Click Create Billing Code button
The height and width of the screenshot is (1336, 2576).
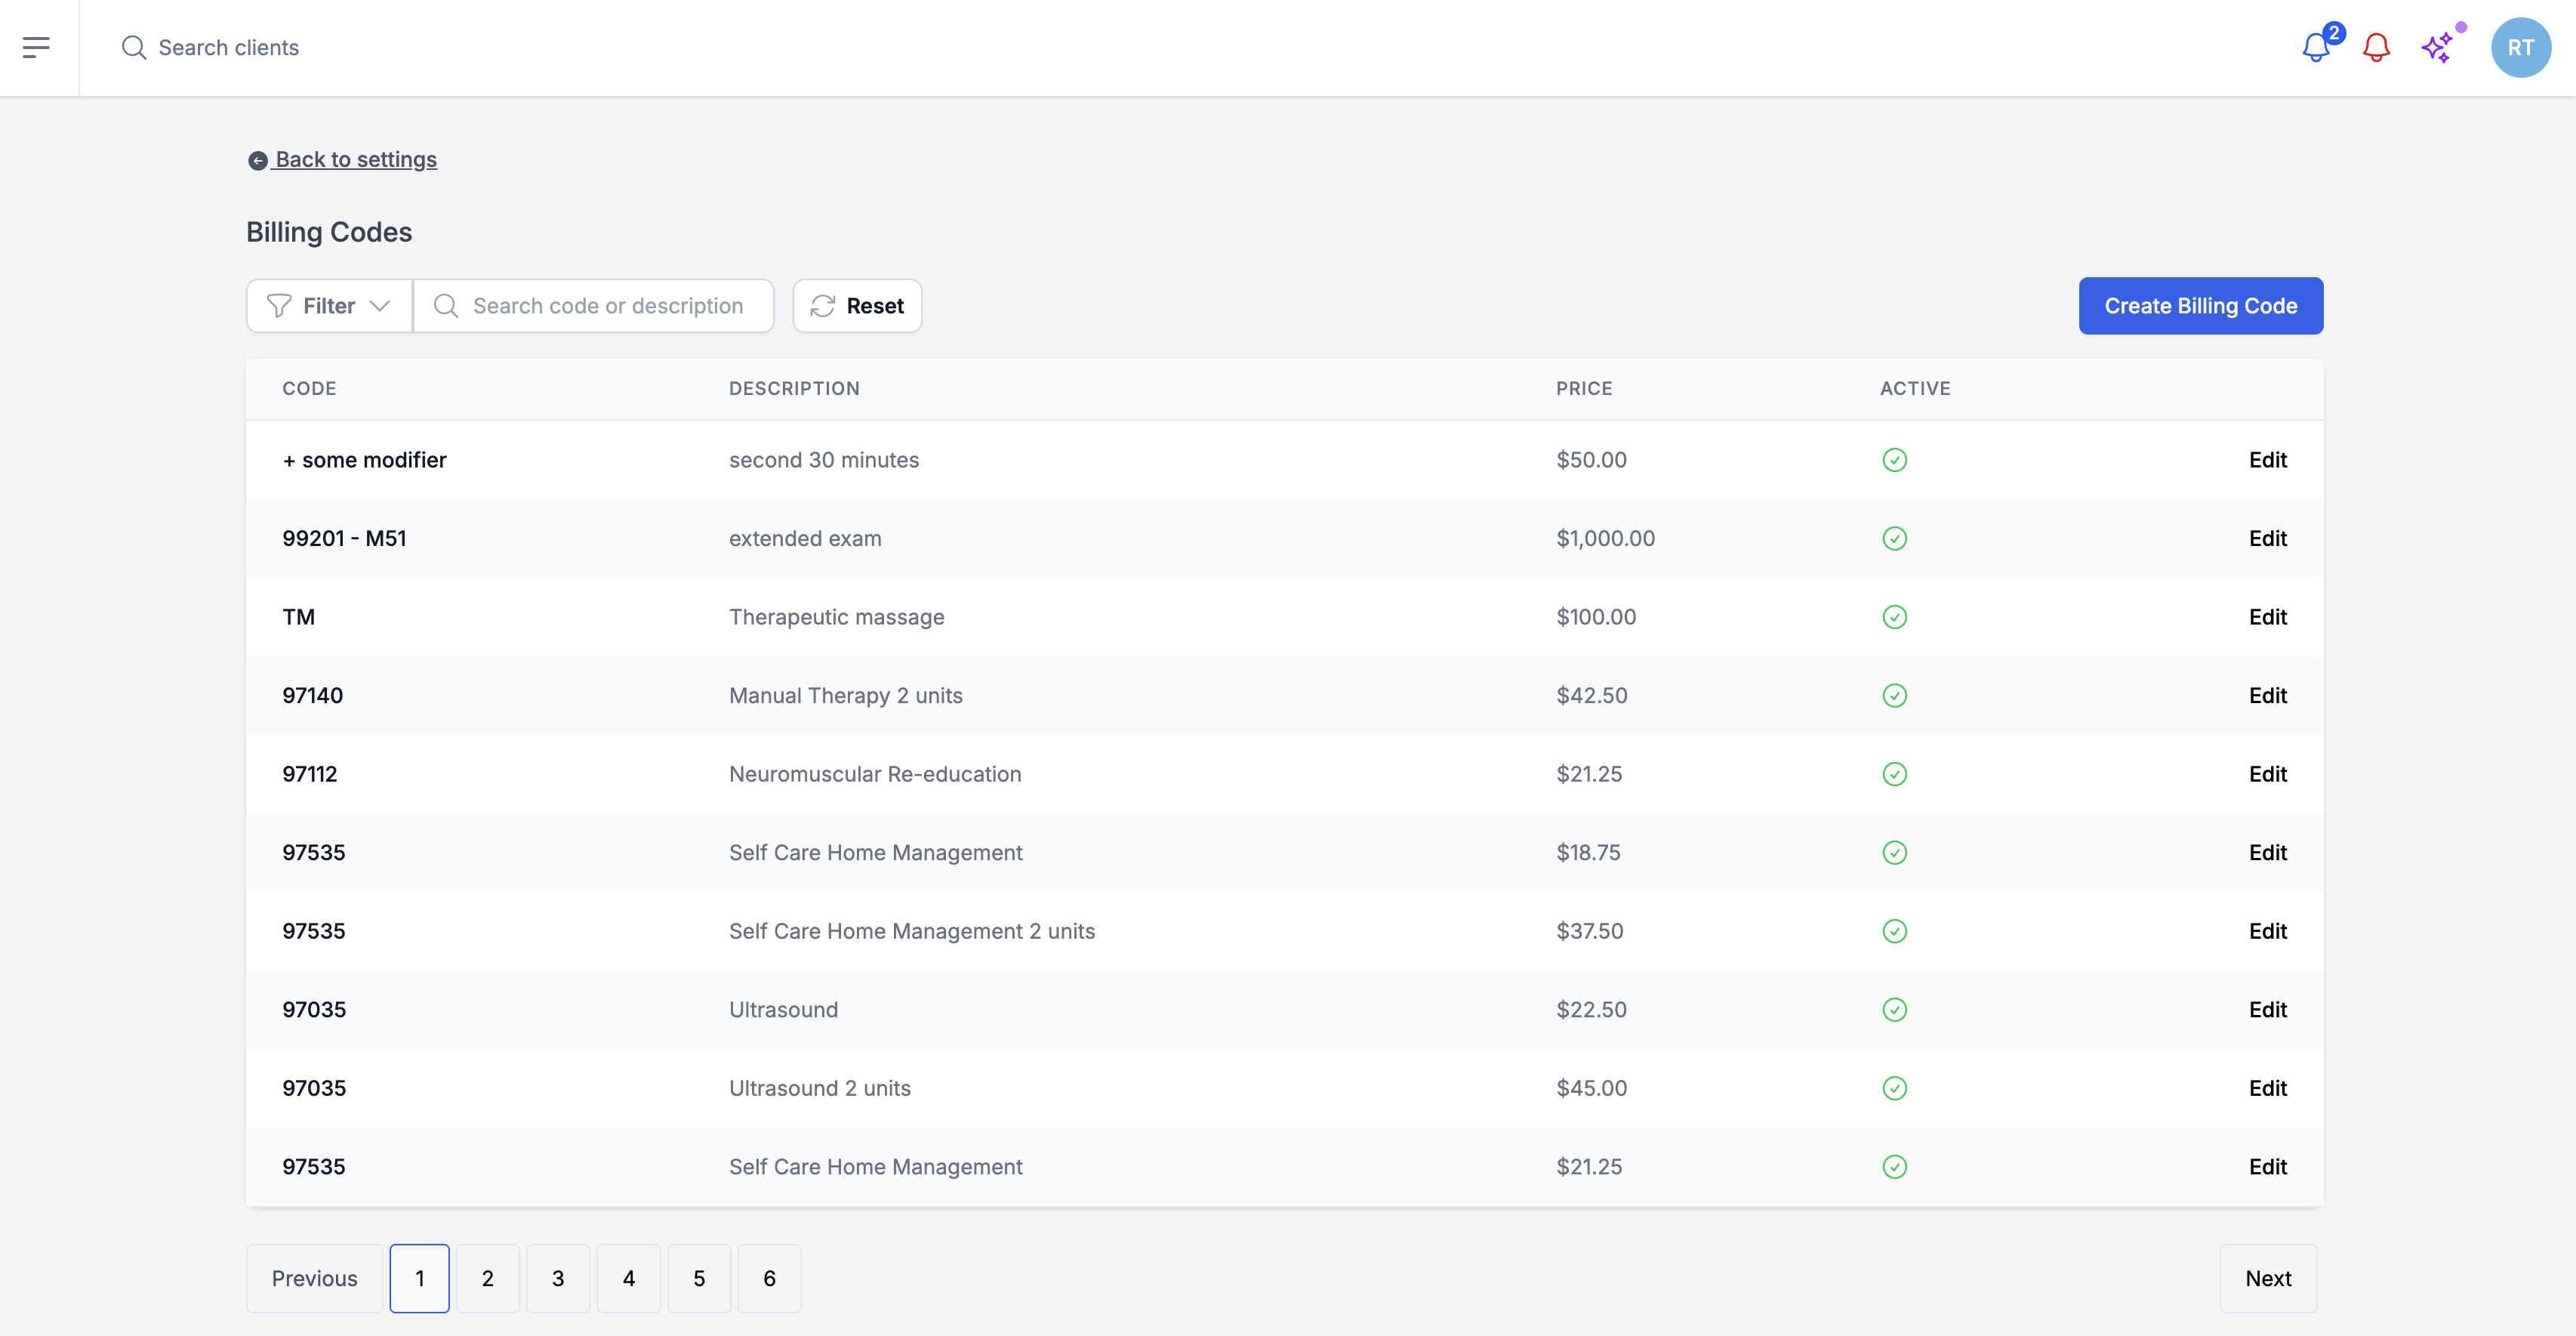(x=2200, y=306)
